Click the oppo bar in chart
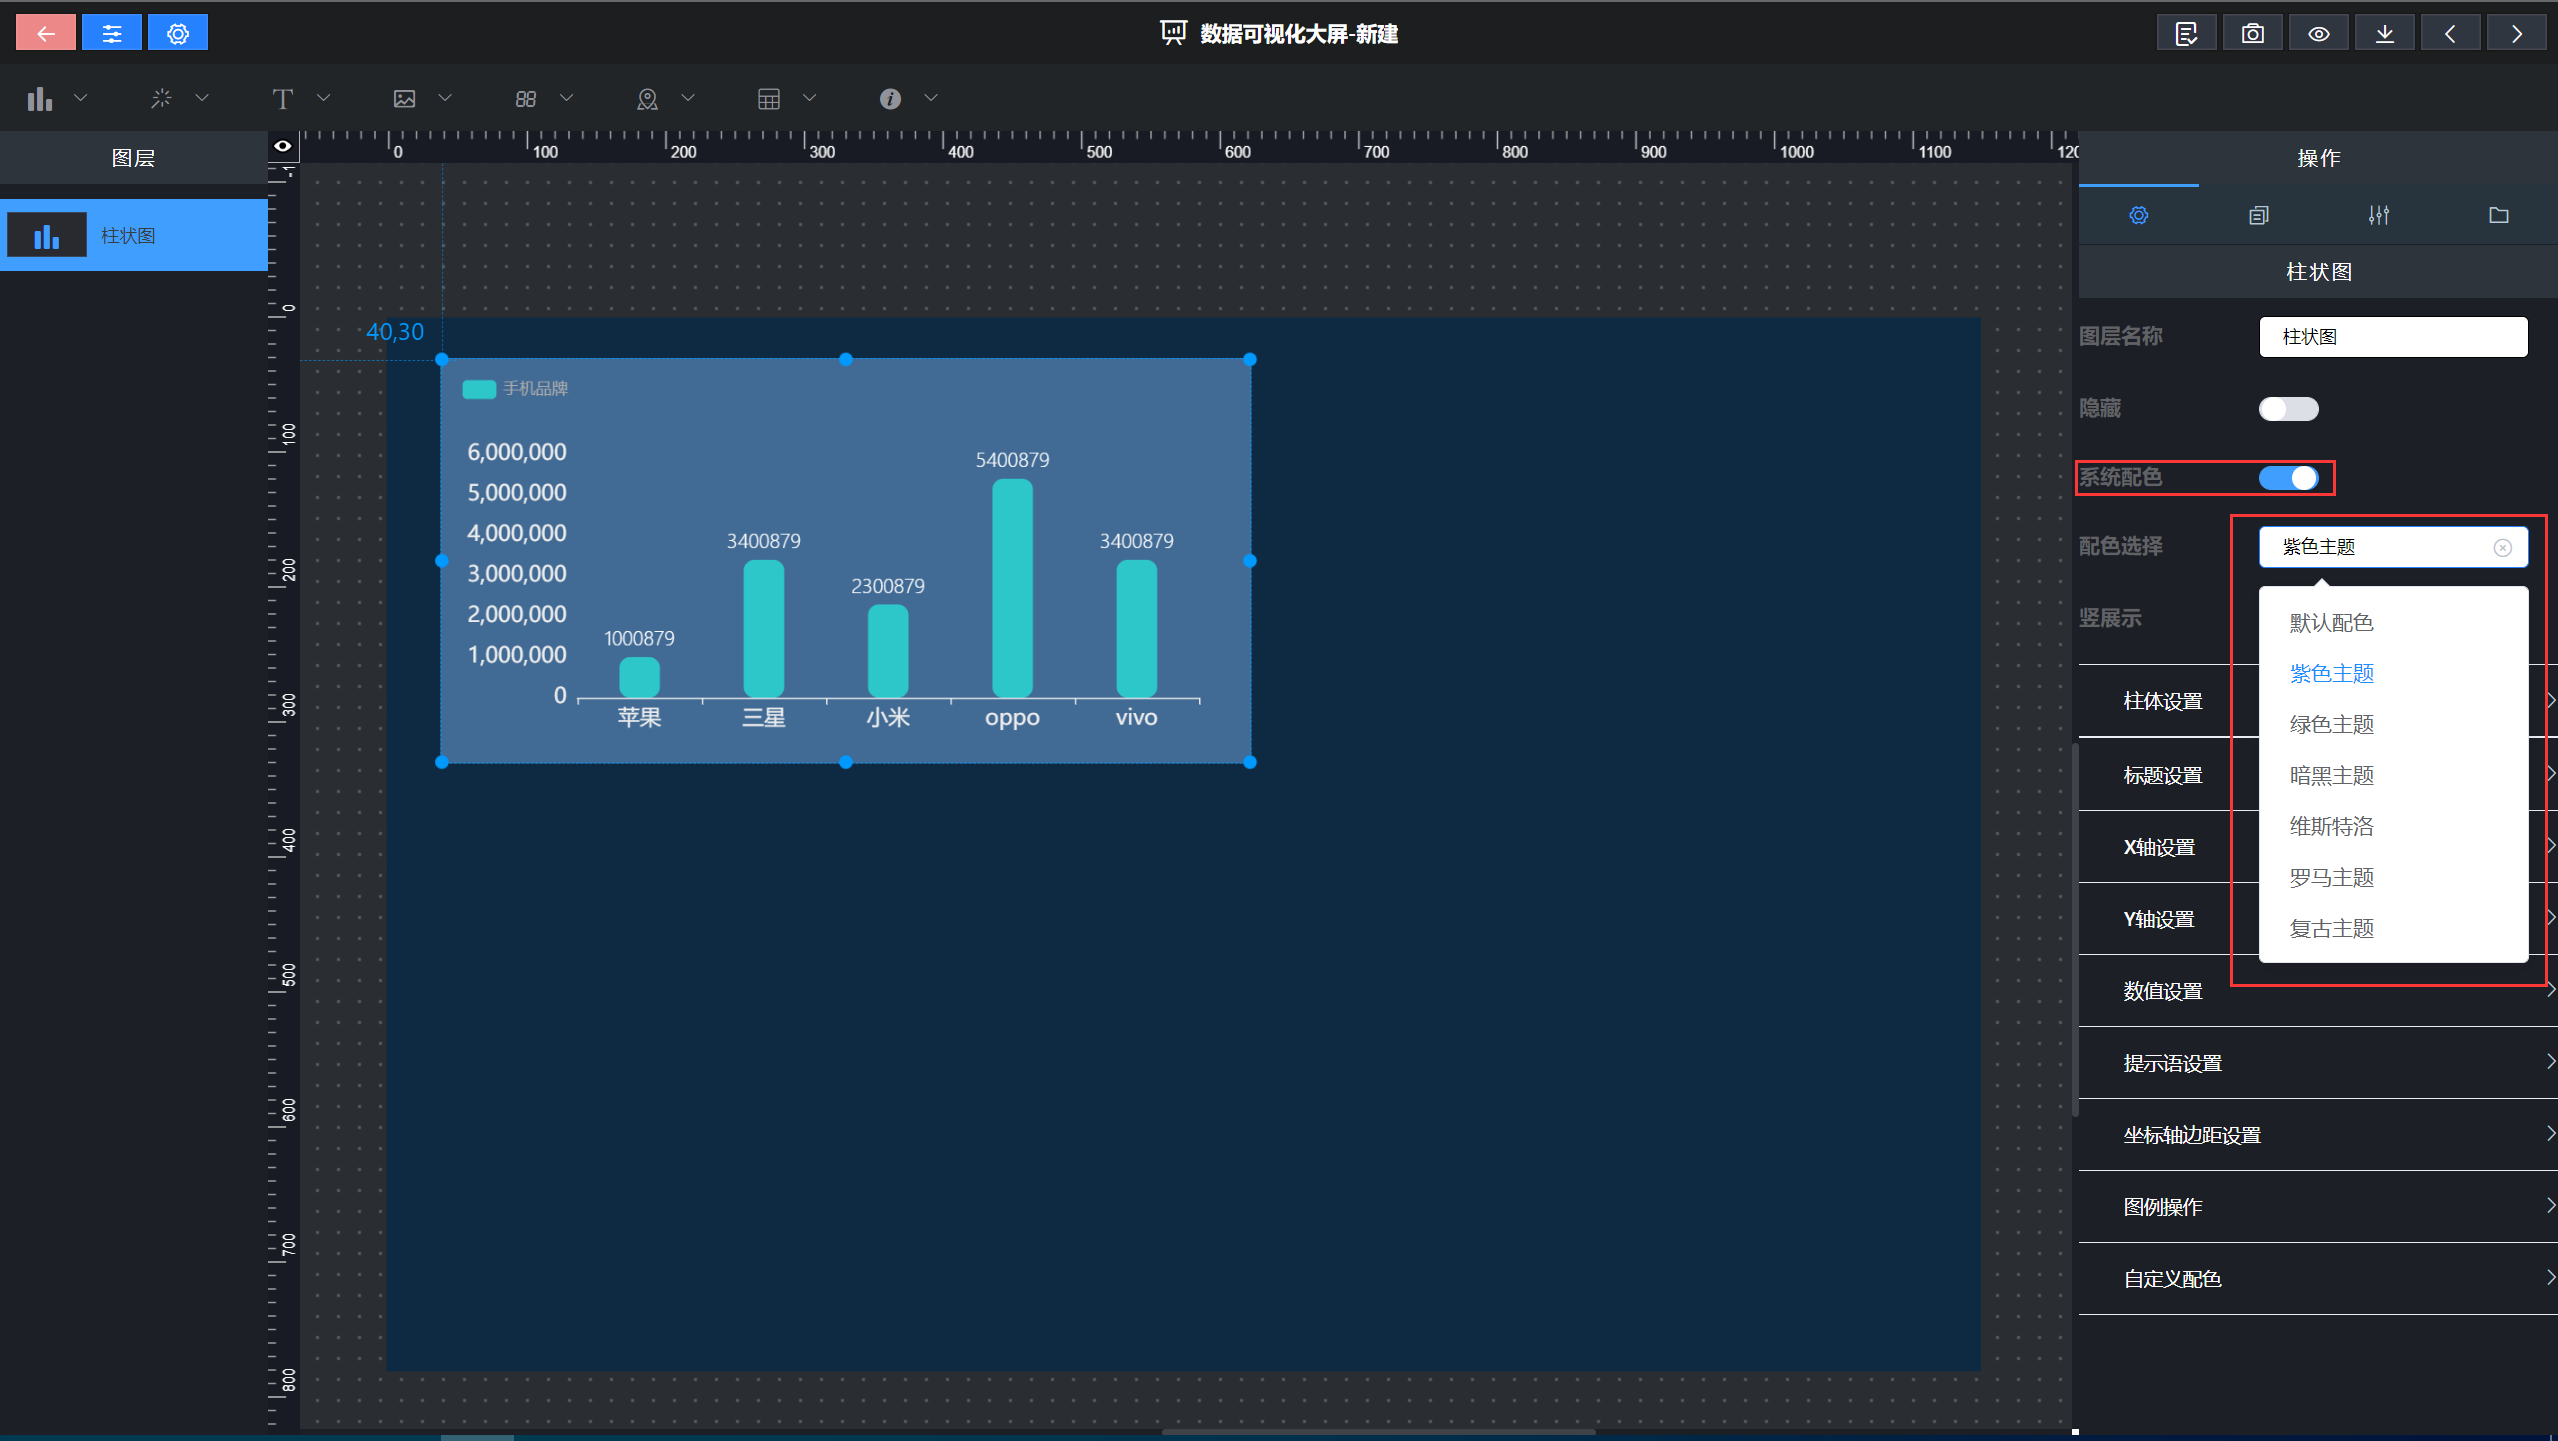The image size is (2558, 1441). click(x=1012, y=588)
